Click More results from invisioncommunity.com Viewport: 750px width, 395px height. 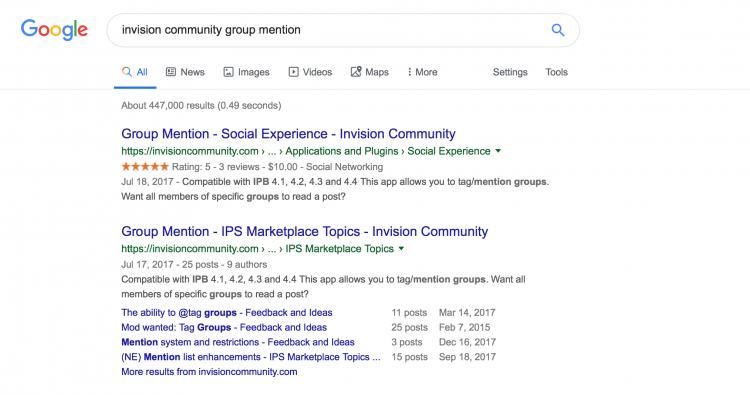(x=209, y=372)
